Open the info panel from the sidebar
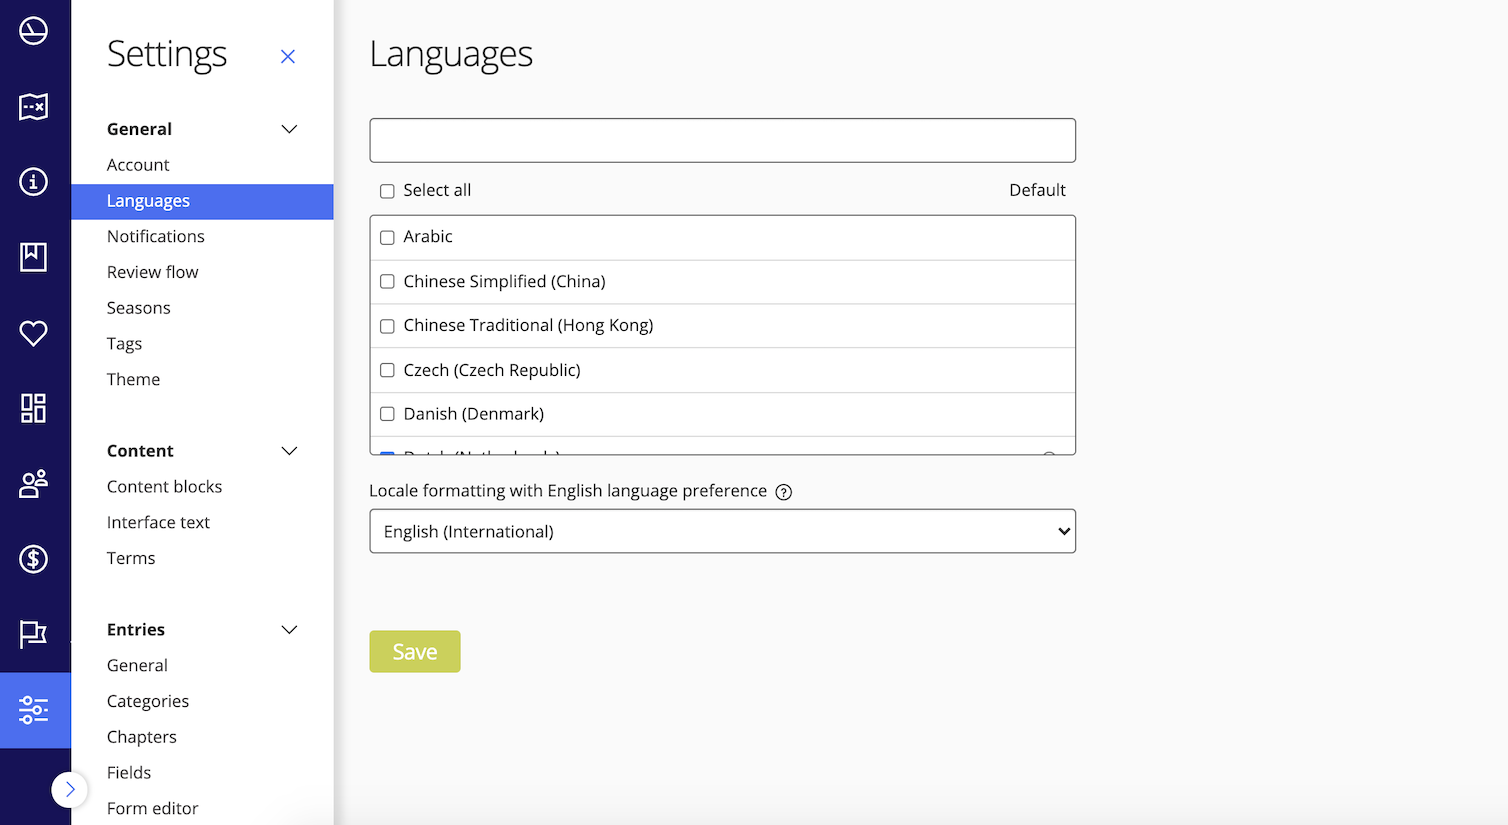1508x825 pixels. click(x=33, y=182)
